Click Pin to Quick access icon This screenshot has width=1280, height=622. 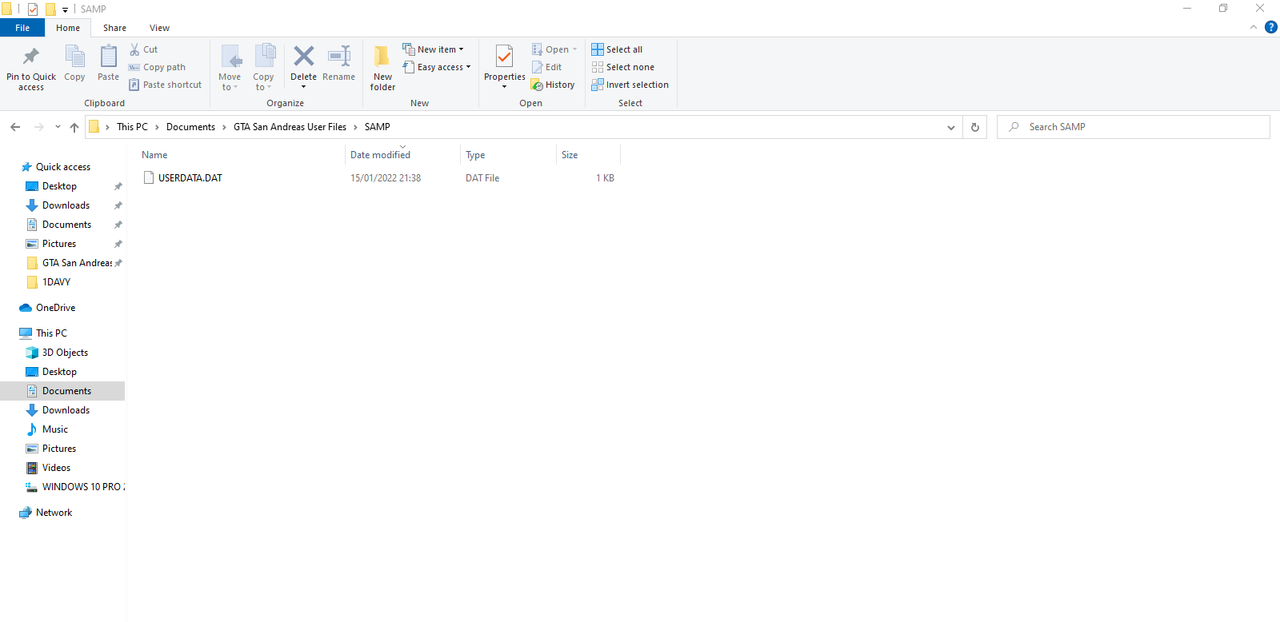[31, 57]
